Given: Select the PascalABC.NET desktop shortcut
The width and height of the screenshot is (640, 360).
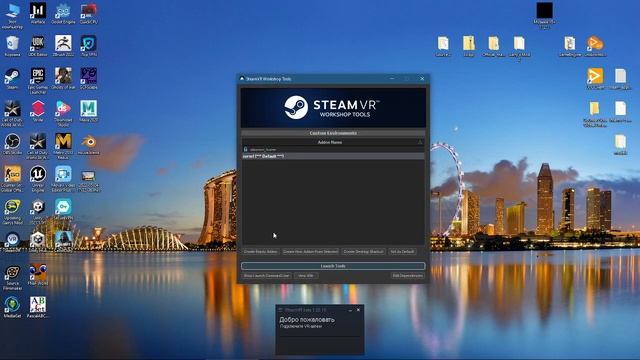Looking at the screenshot, I should tap(38, 307).
